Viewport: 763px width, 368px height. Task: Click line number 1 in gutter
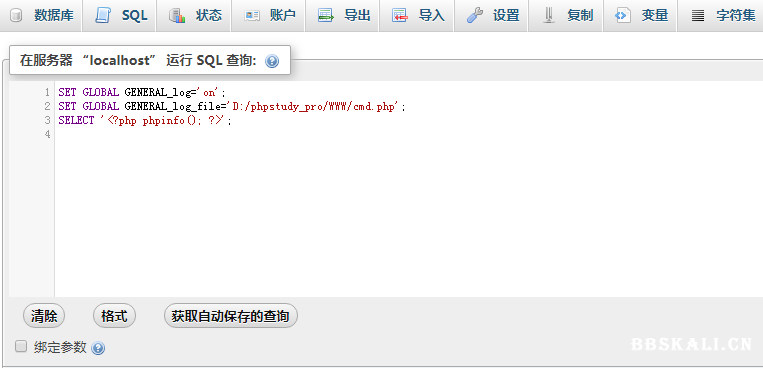(x=47, y=92)
